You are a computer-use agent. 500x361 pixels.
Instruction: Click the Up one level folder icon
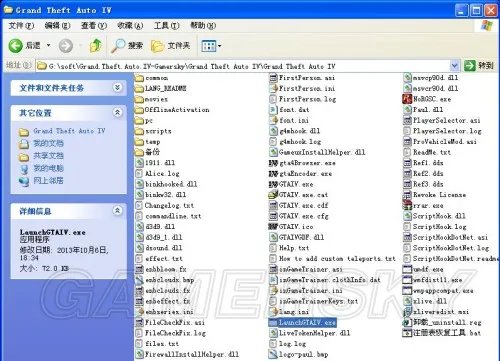pos(96,46)
